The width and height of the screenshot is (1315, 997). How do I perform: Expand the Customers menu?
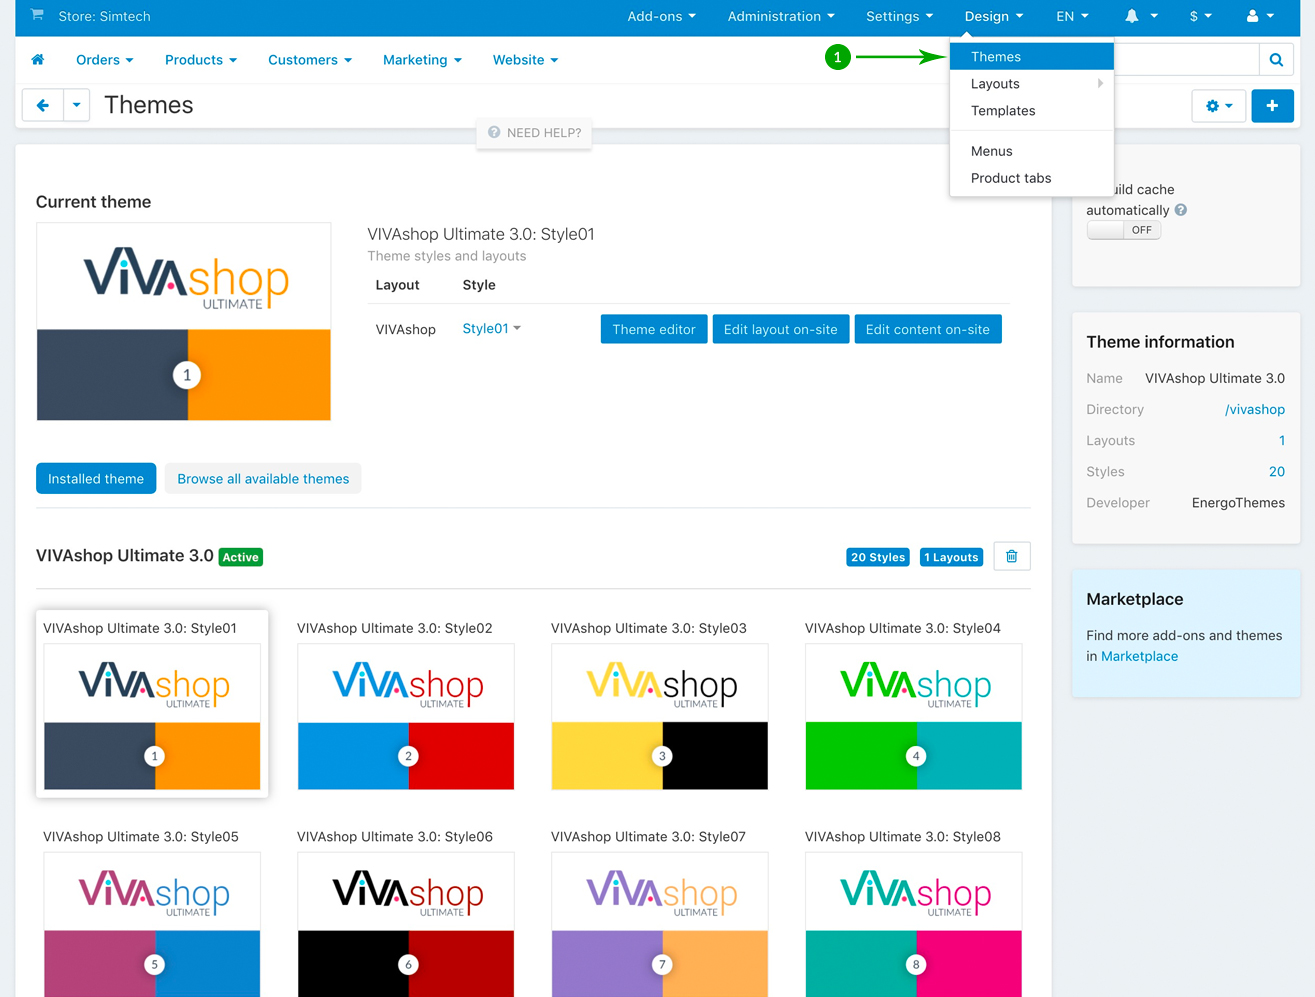(310, 60)
